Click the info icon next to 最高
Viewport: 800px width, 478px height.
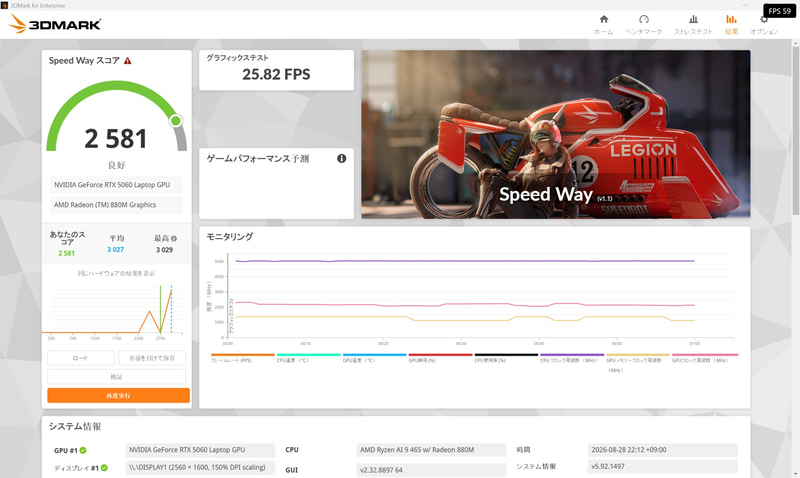[174, 238]
